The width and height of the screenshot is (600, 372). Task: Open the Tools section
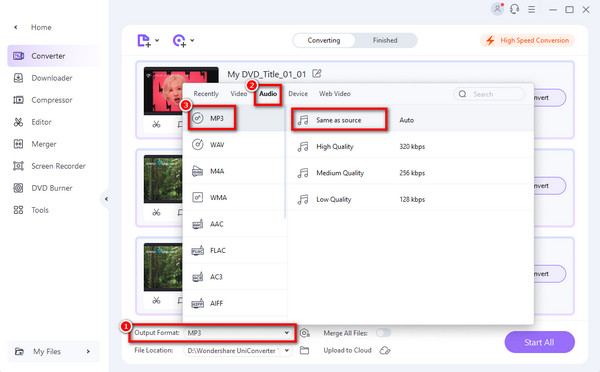click(x=40, y=210)
